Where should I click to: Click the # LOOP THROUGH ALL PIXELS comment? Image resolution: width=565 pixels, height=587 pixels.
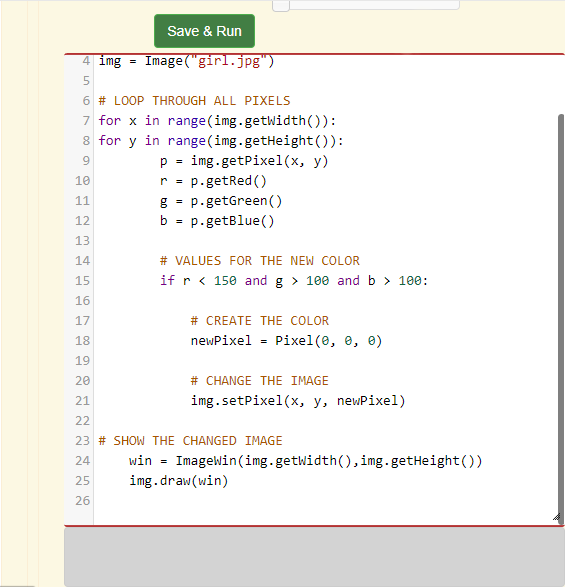tap(194, 101)
